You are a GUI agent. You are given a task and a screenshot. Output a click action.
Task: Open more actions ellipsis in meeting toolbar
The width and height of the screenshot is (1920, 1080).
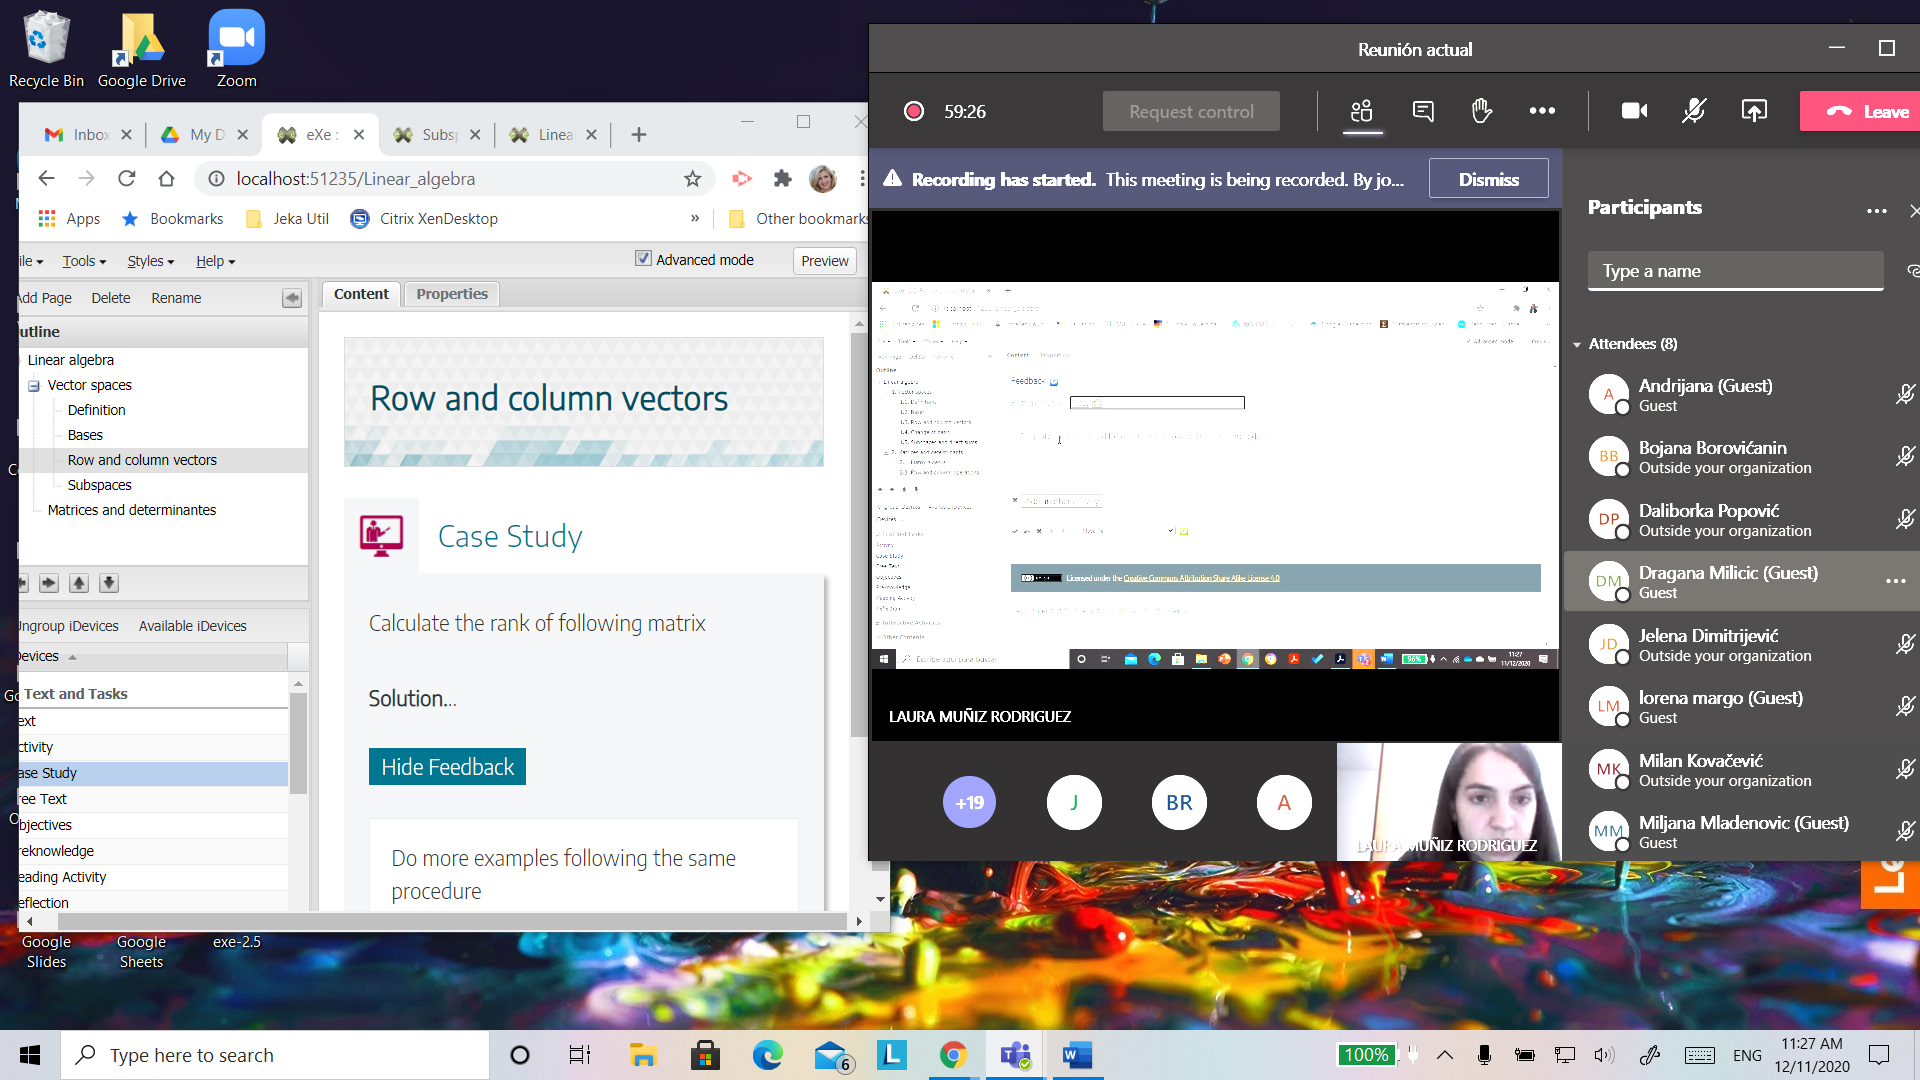1542,111
